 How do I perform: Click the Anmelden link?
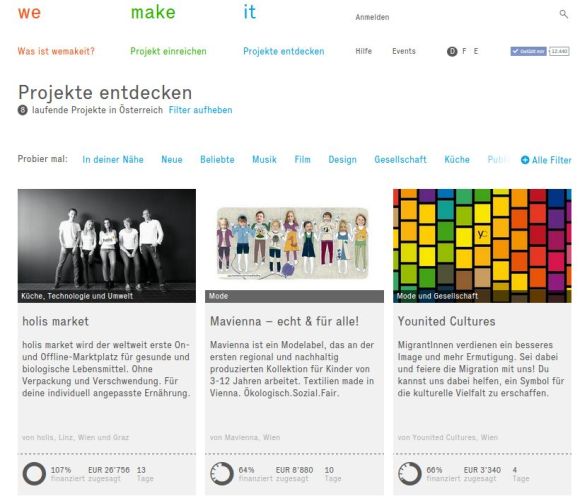[x=372, y=17]
